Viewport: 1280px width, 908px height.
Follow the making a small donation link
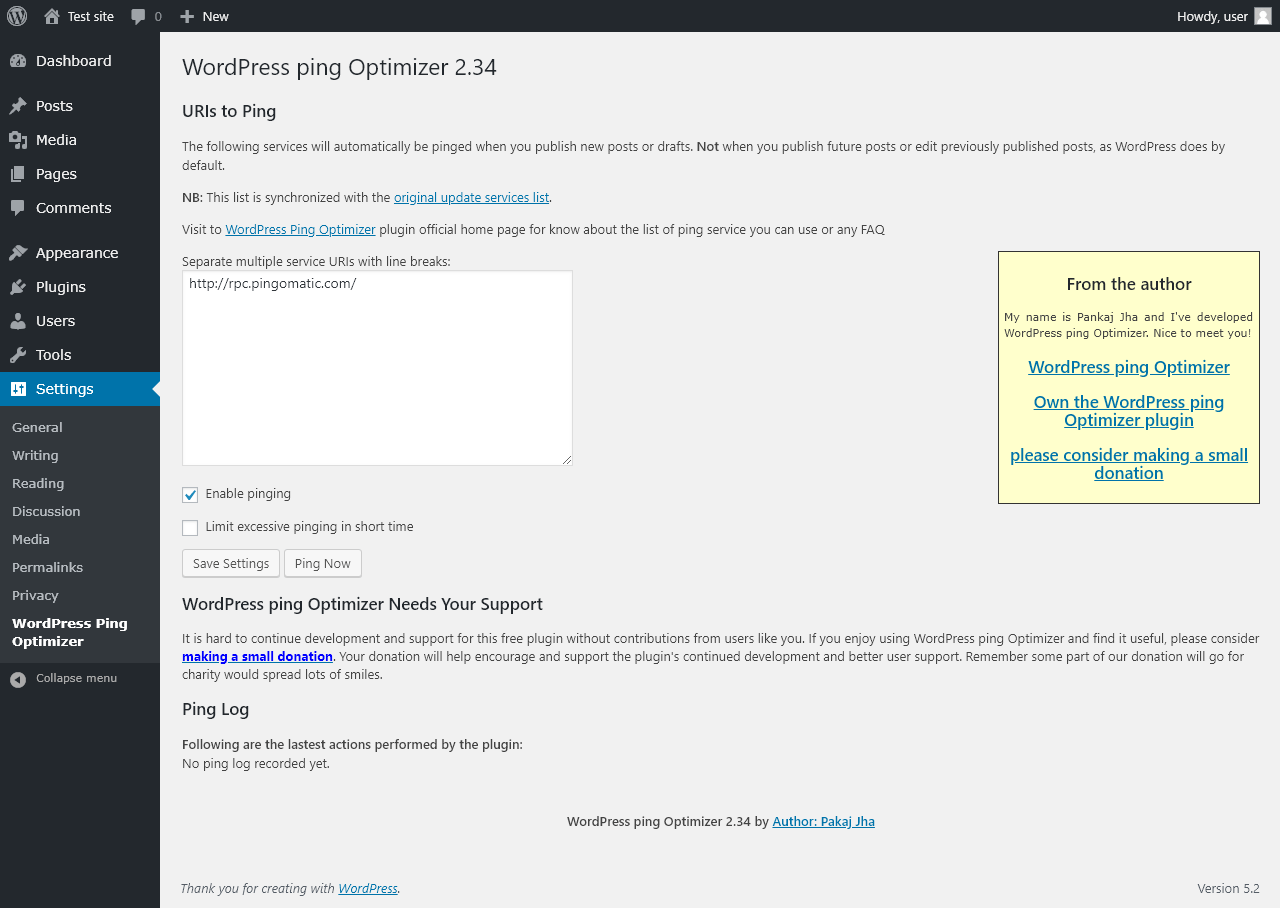[x=257, y=657]
